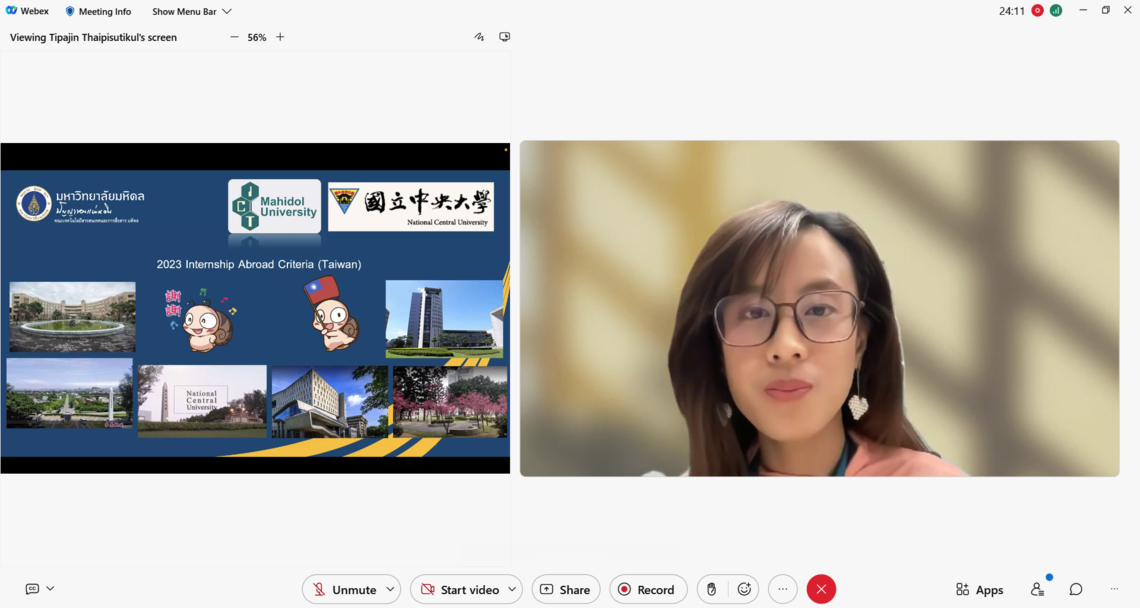The image size is (1140, 608).
Task: Open the reactions emoji icon
Action: point(744,590)
